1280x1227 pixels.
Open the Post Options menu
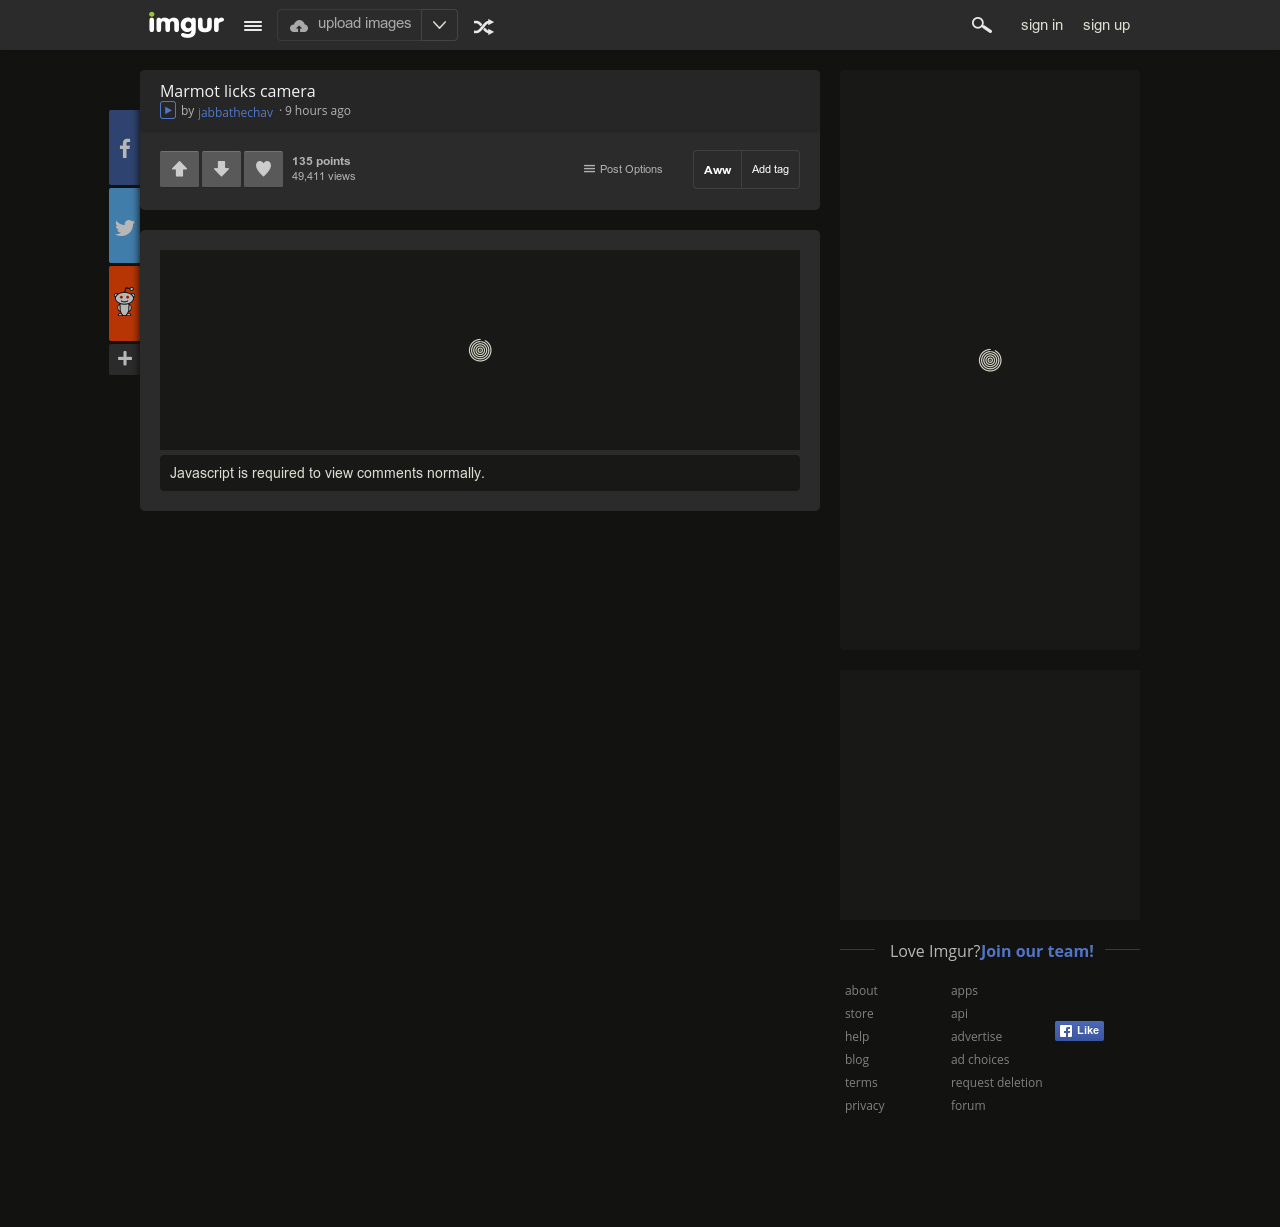(x=623, y=169)
